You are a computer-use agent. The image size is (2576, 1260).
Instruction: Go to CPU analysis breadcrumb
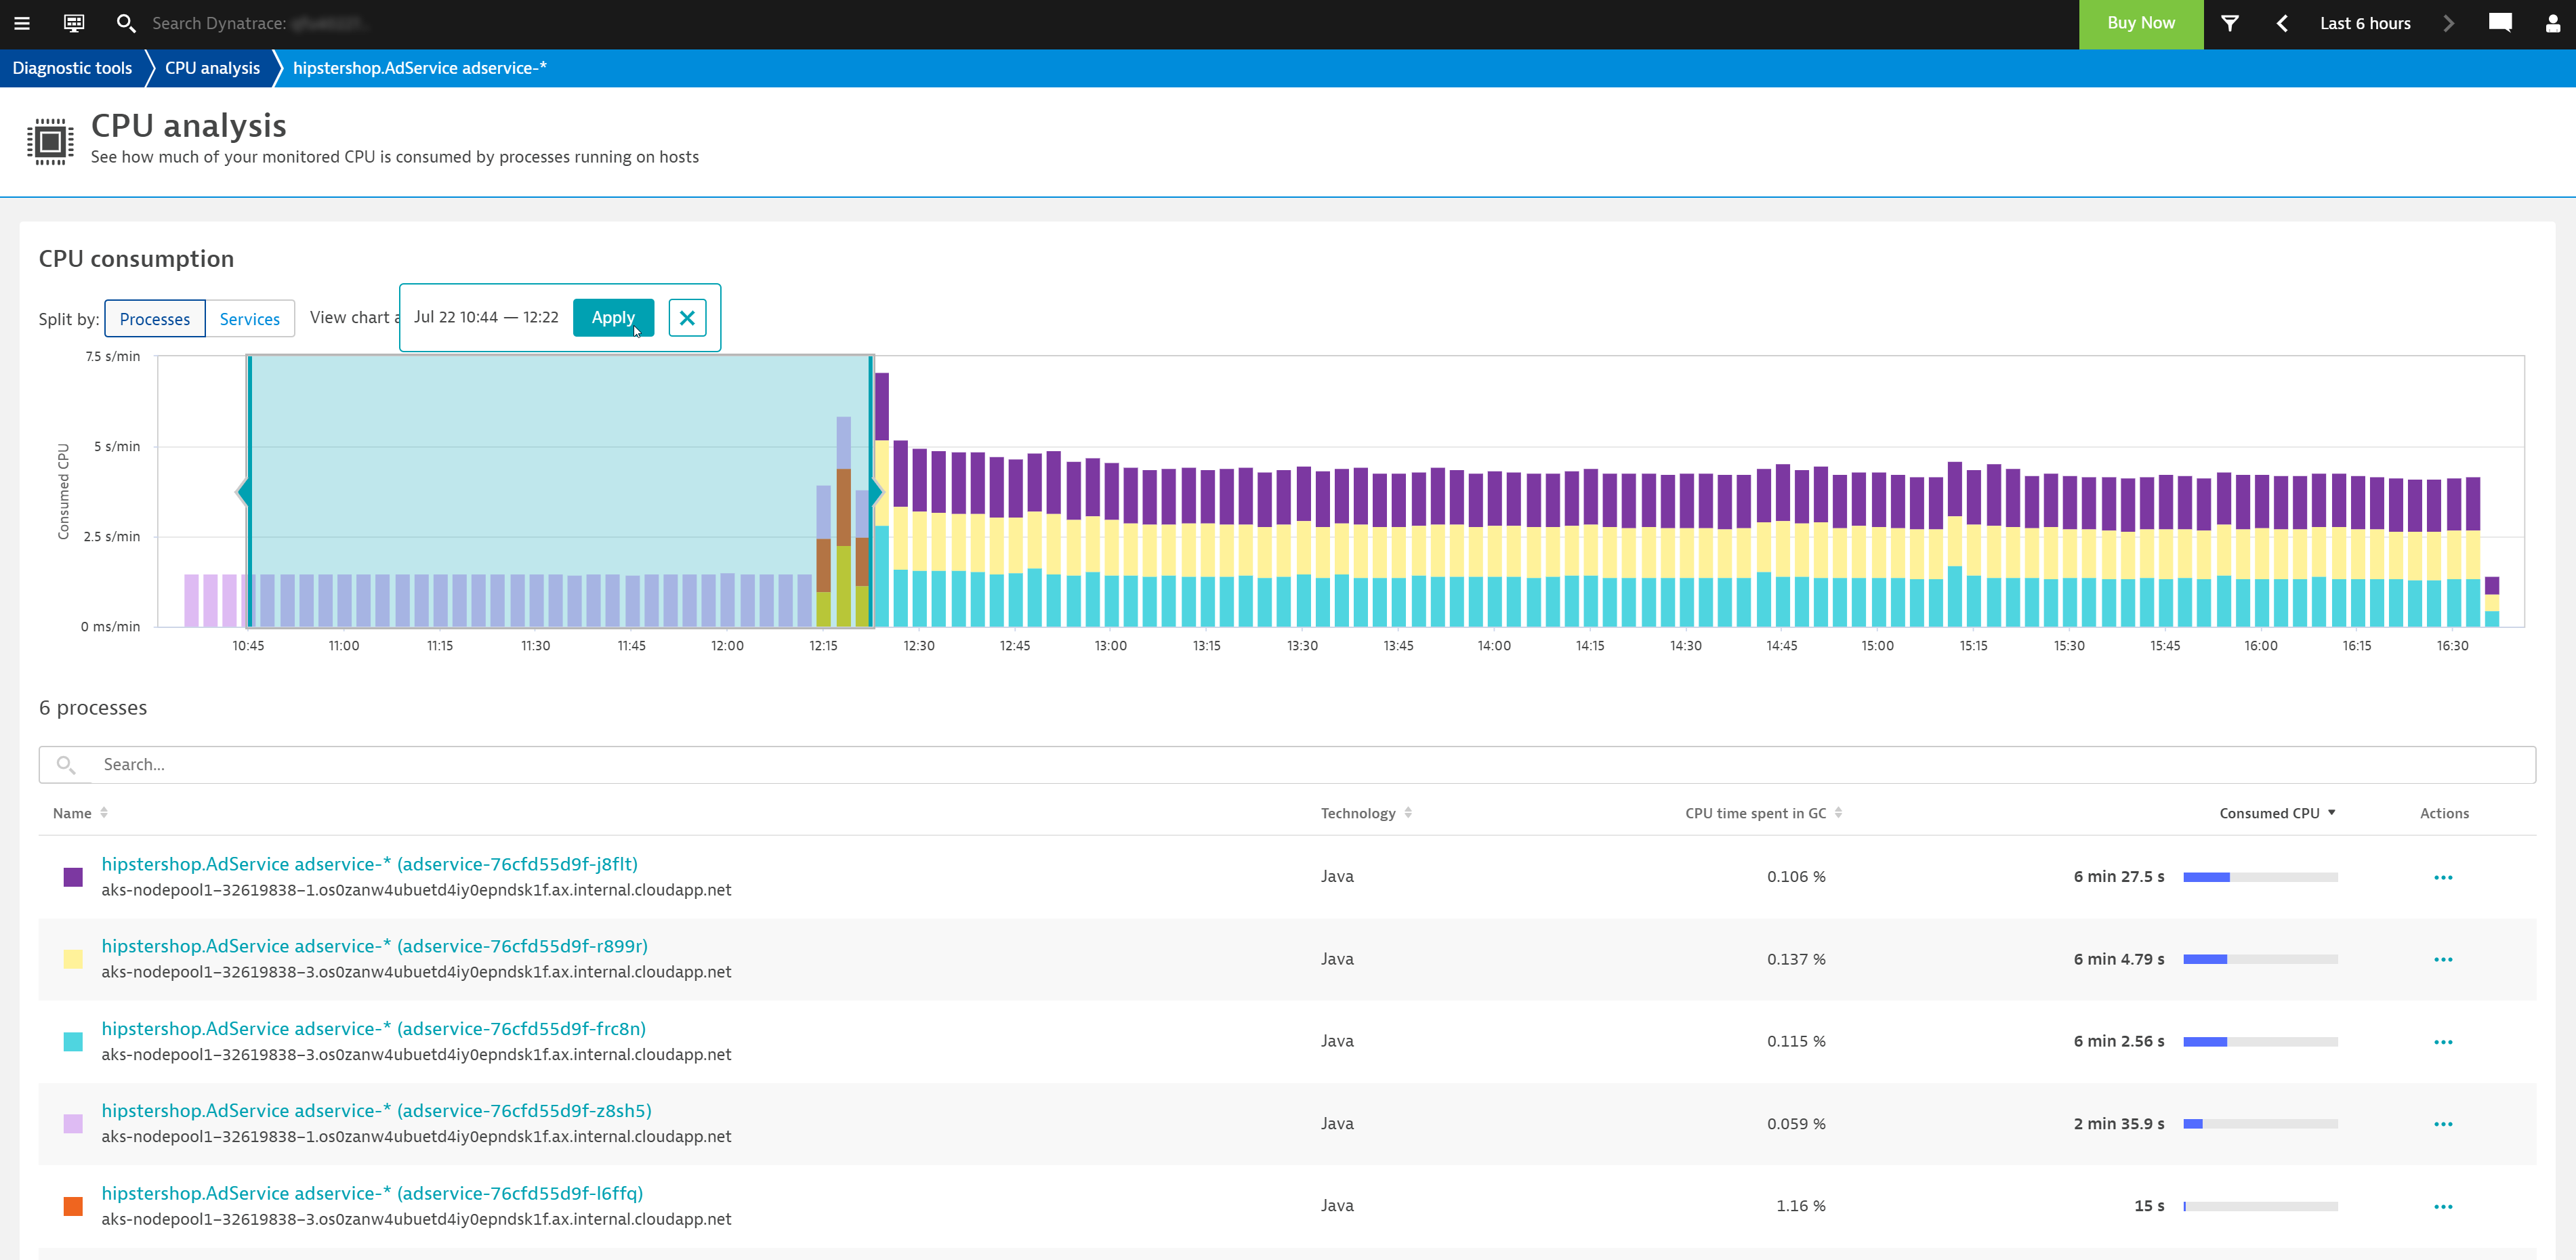[x=212, y=68]
